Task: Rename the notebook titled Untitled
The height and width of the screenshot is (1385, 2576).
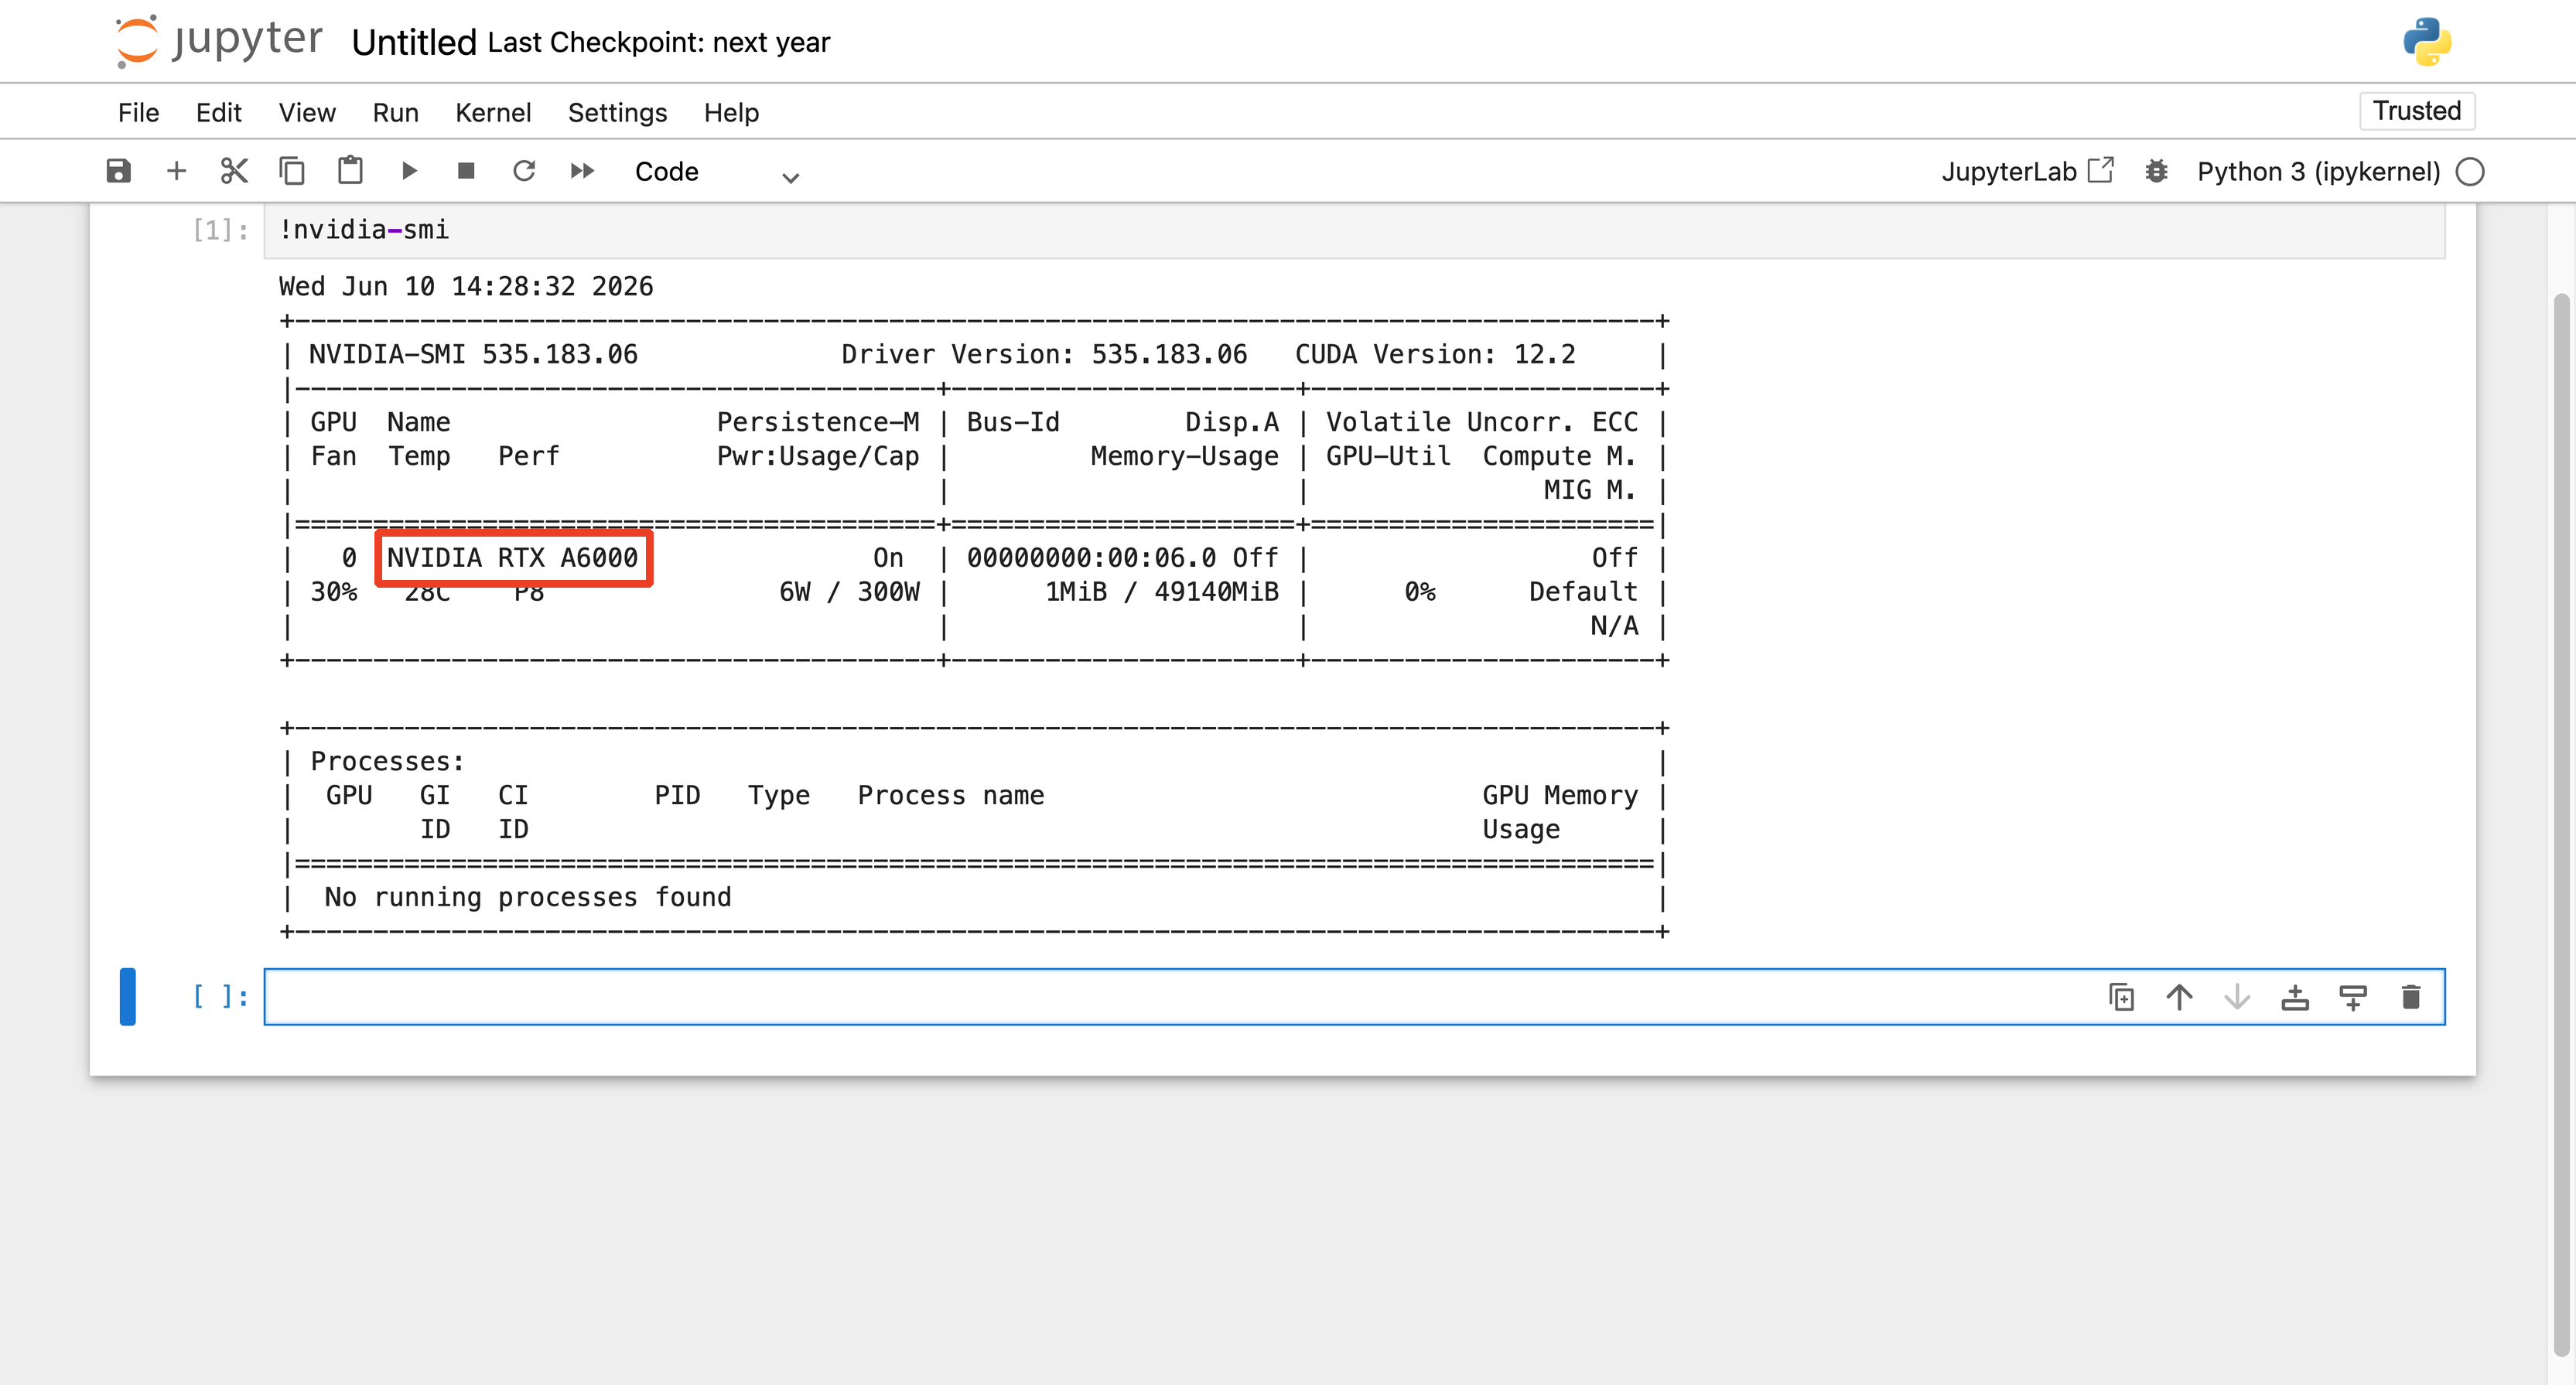Action: pyautogui.click(x=414, y=42)
